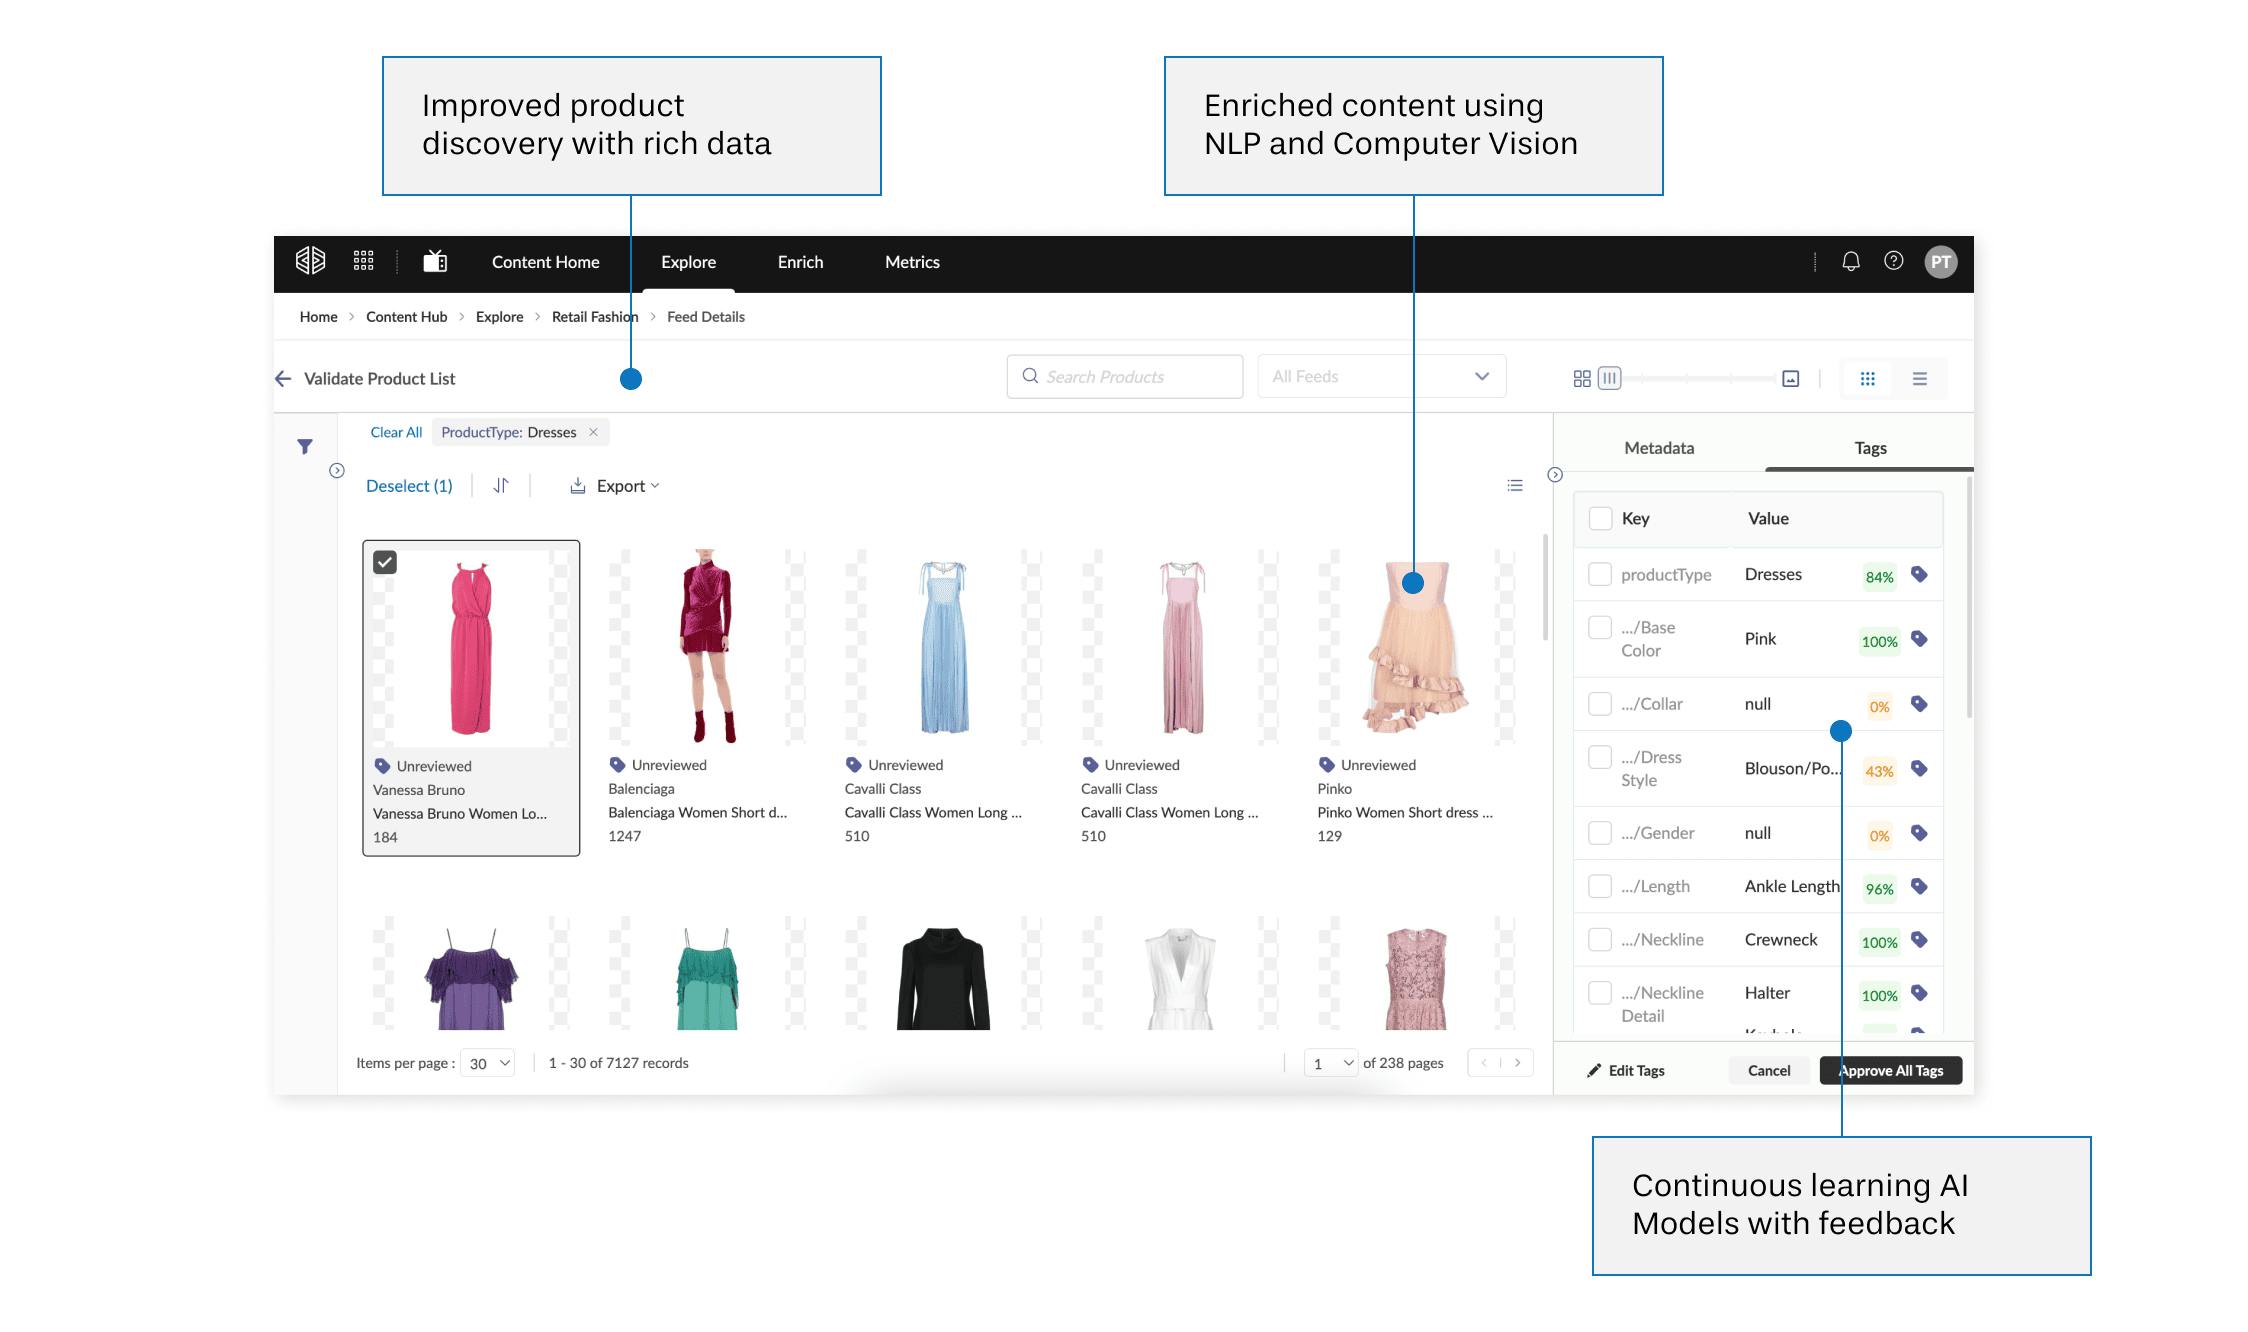2248x1332 pixels.
Task: Click the Clear All filters link
Action: 396,432
